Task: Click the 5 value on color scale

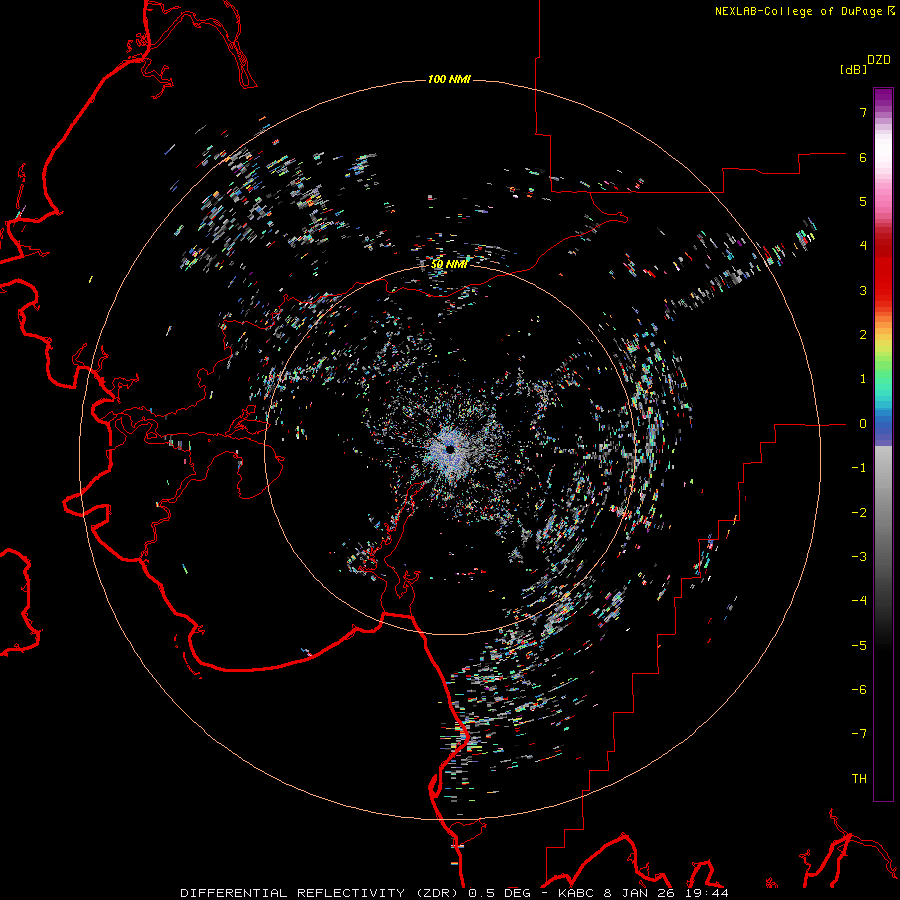Action: [x=863, y=201]
